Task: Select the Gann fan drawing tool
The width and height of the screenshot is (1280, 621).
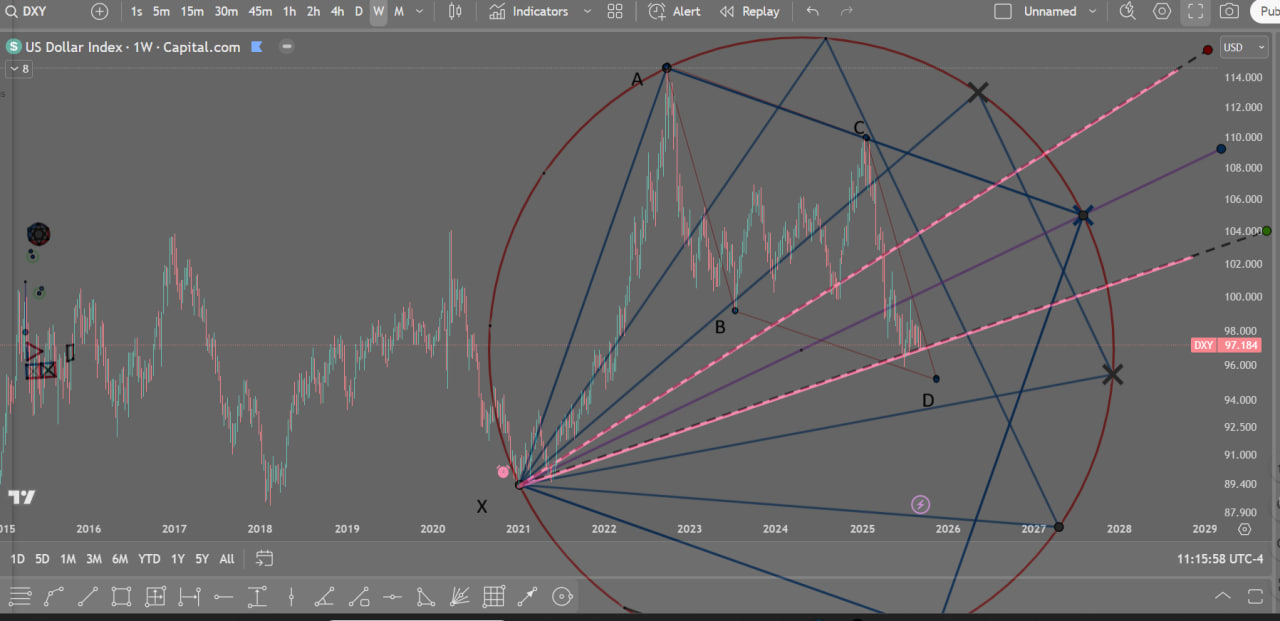Action: click(459, 597)
